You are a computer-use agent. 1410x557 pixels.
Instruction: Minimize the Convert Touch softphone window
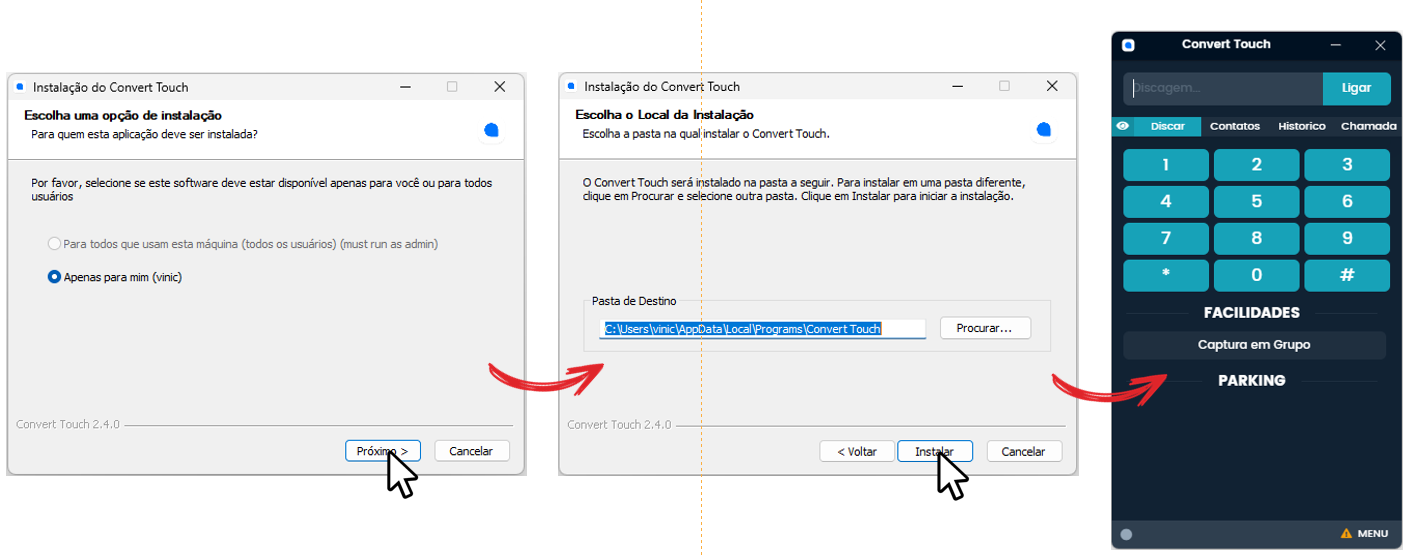[1336, 45]
